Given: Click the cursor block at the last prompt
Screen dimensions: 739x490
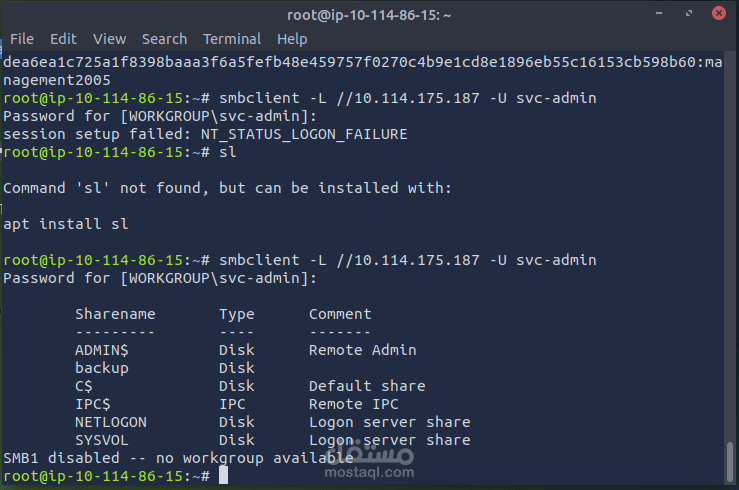Looking at the screenshot, I should click(223, 475).
